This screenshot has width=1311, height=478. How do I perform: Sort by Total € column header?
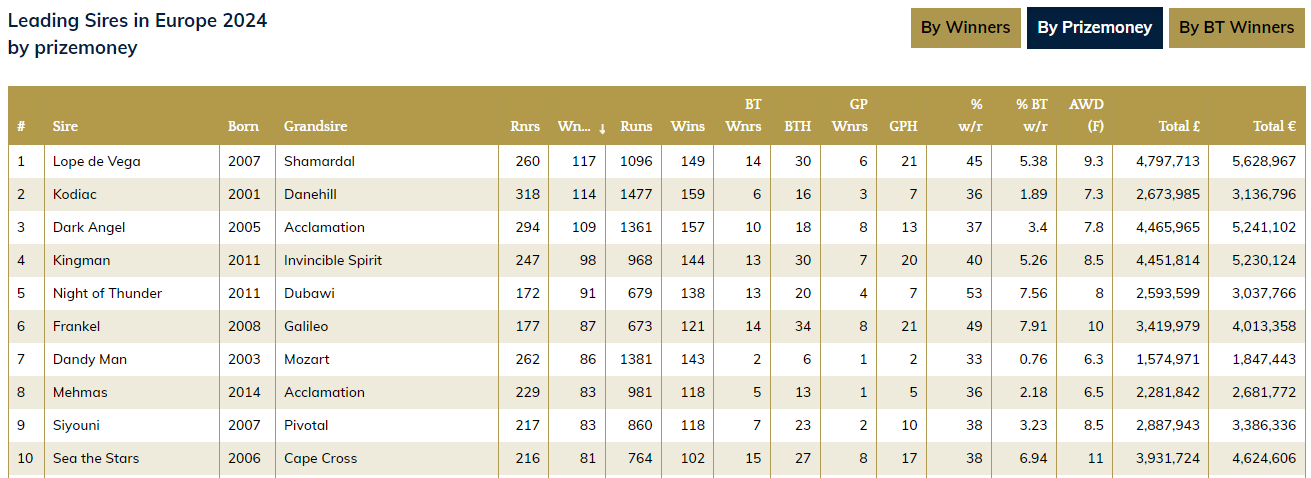click(1274, 127)
